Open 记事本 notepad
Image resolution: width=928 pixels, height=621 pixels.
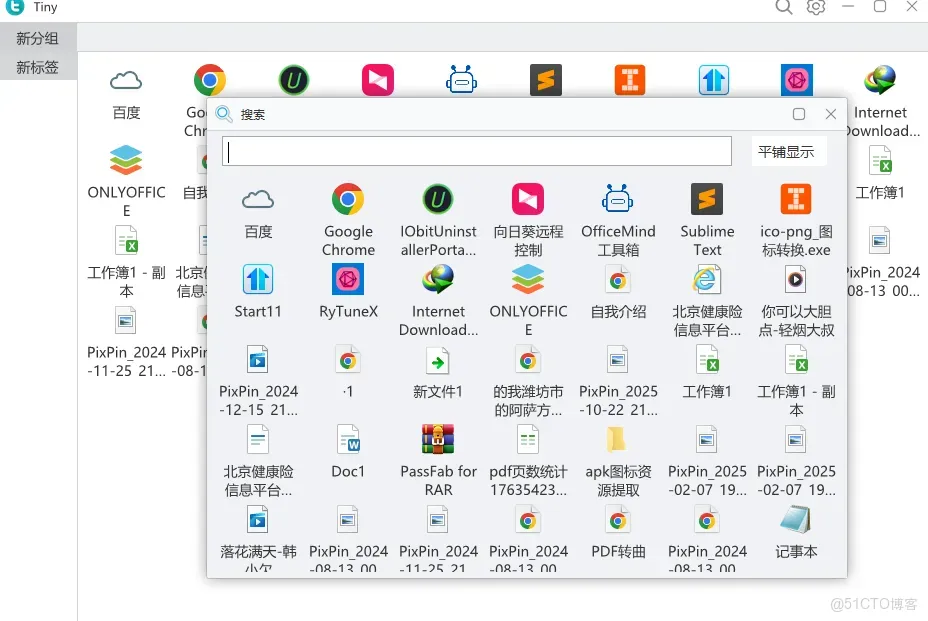[x=797, y=520]
